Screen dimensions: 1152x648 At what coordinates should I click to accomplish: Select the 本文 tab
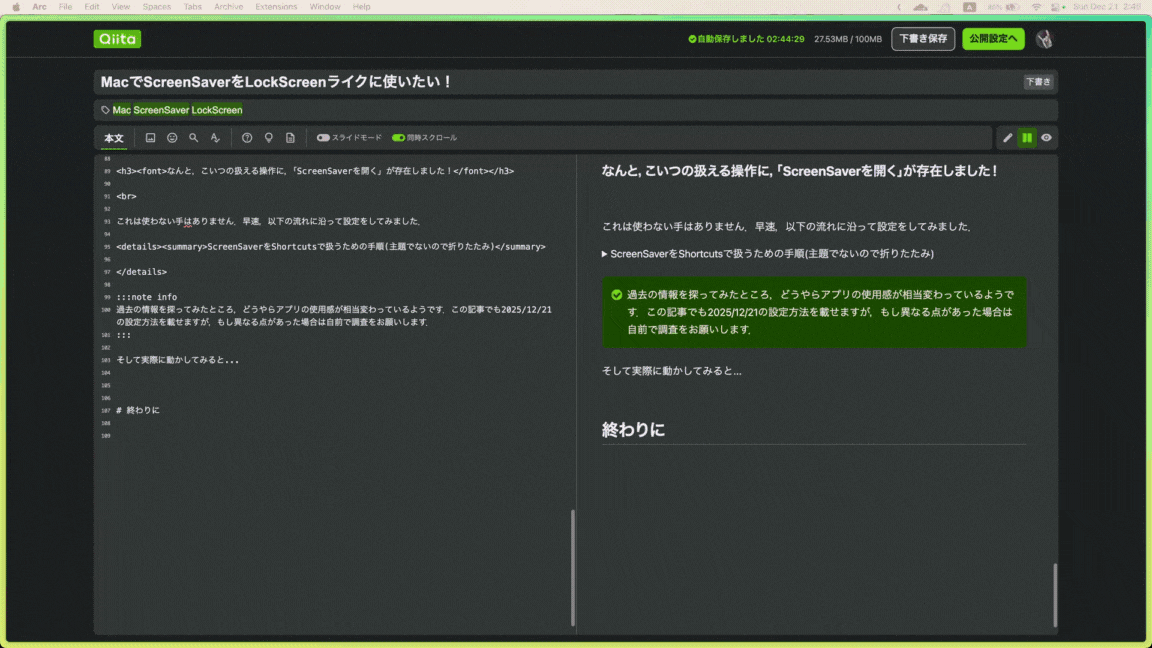[114, 138]
